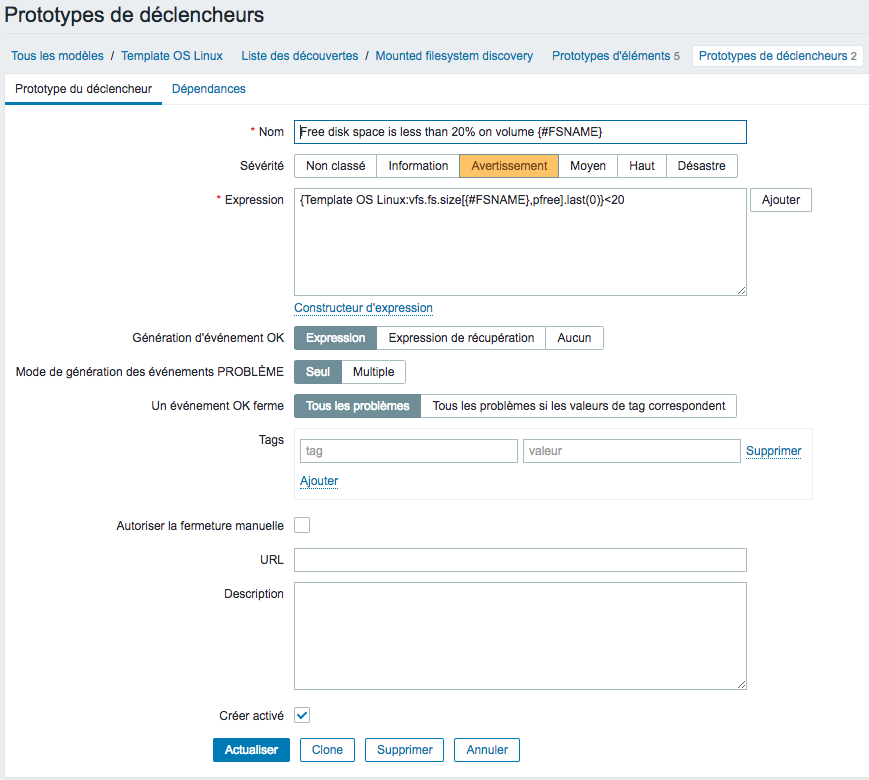Viewport: 869px width, 780px height.
Task: Uncheck the Créer activé checkbox
Action: point(302,715)
